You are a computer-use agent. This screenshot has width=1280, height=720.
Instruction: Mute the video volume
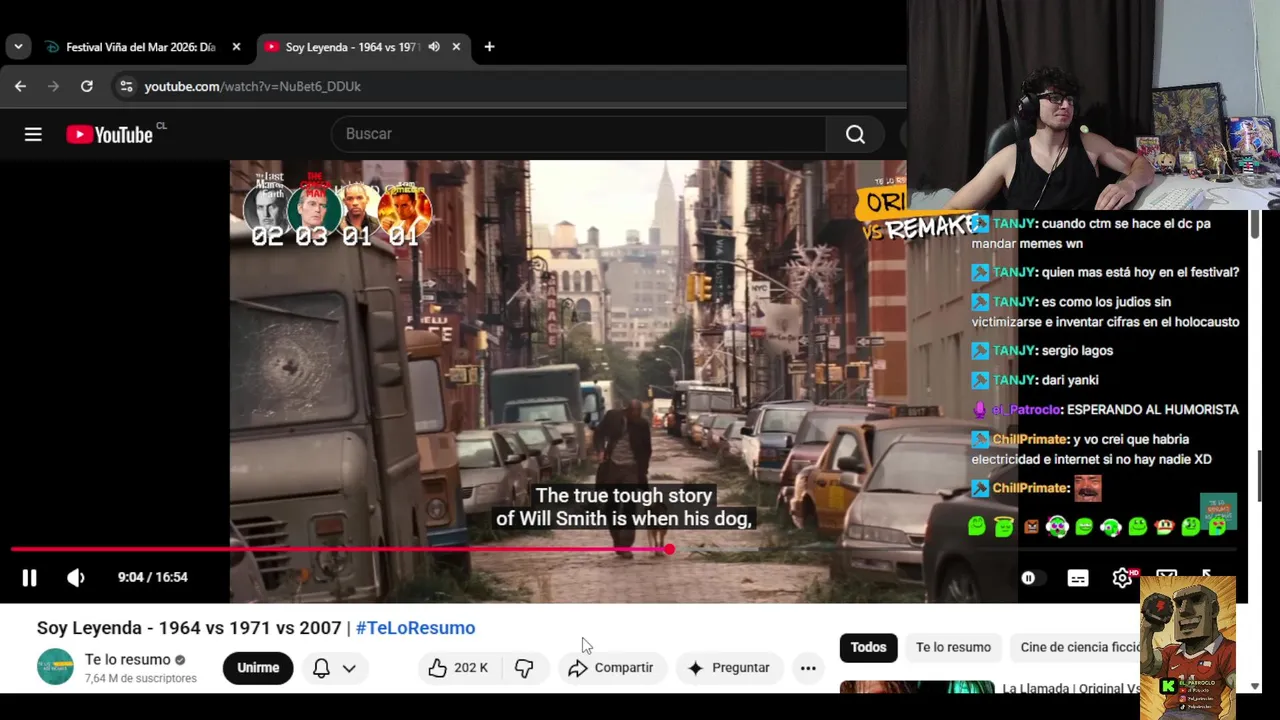pyautogui.click(x=76, y=577)
